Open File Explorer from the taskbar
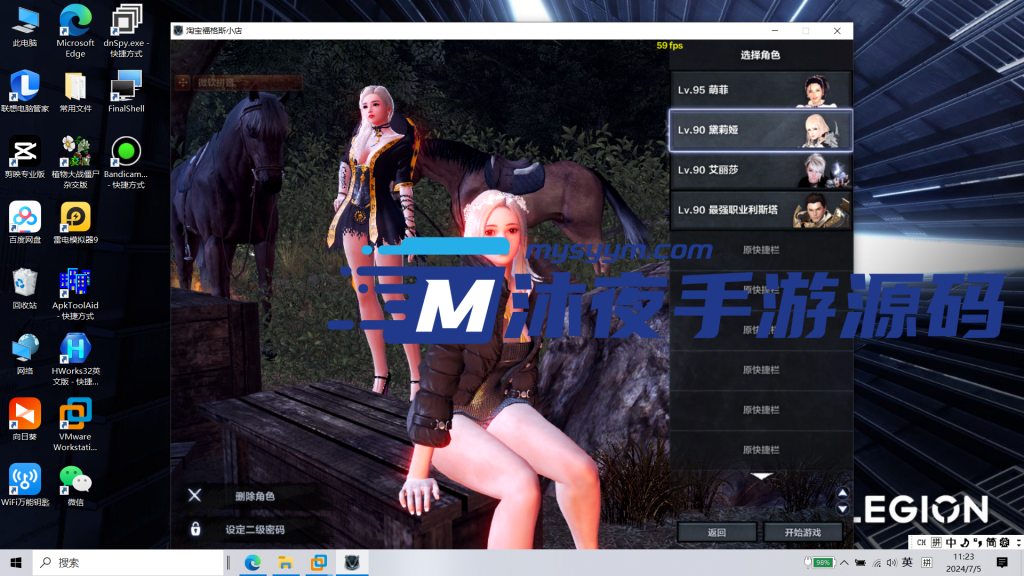Image resolution: width=1024 pixels, height=576 pixels. [x=285, y=563]
